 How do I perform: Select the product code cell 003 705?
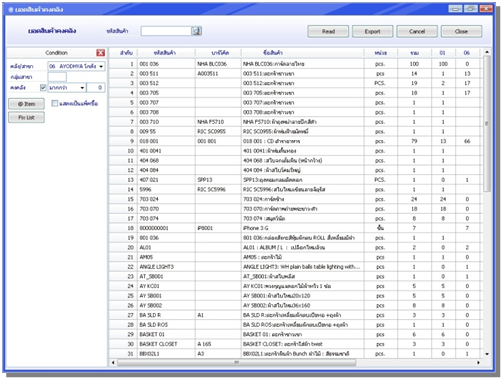tap(166, 93)
